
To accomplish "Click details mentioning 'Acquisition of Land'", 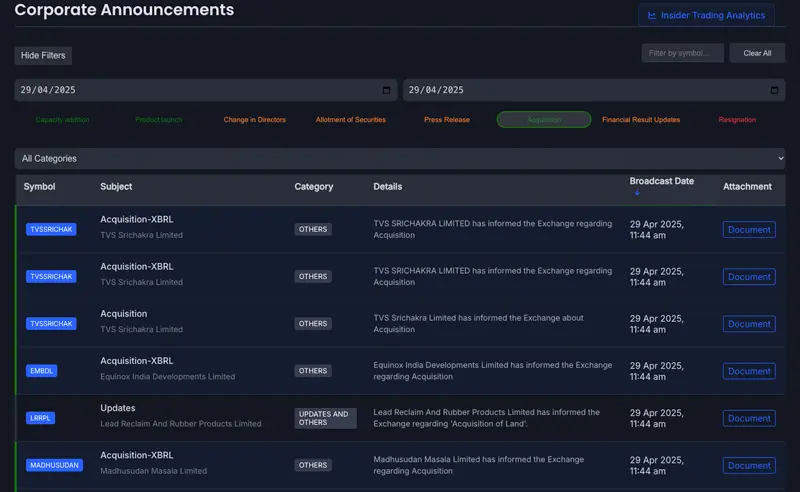I will pos(487,418).
